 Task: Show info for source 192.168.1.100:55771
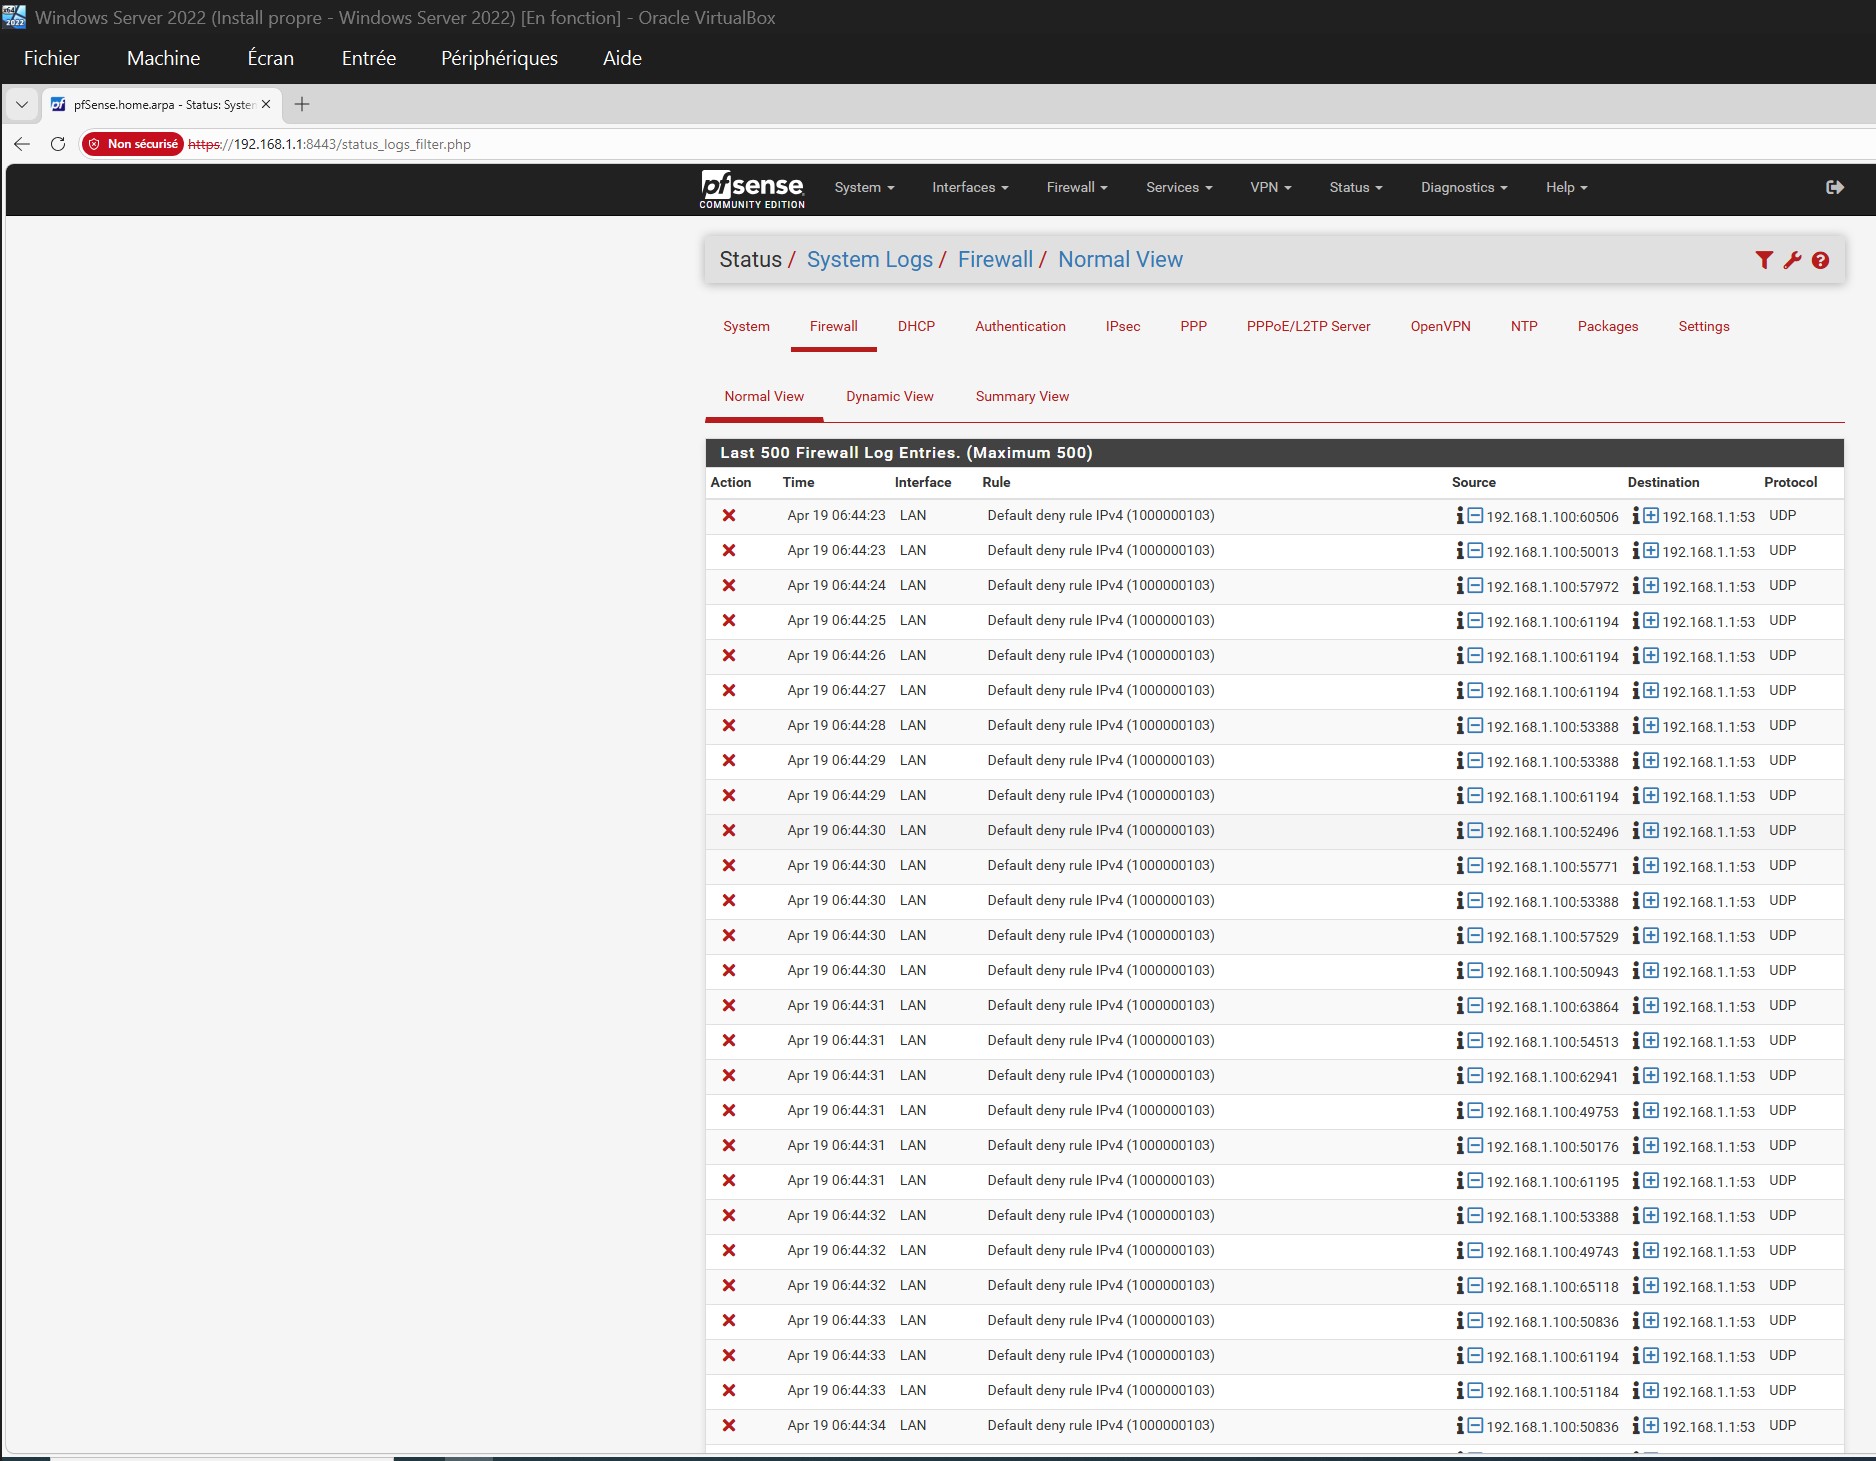pyautogui.click(x=1460, y=866)
